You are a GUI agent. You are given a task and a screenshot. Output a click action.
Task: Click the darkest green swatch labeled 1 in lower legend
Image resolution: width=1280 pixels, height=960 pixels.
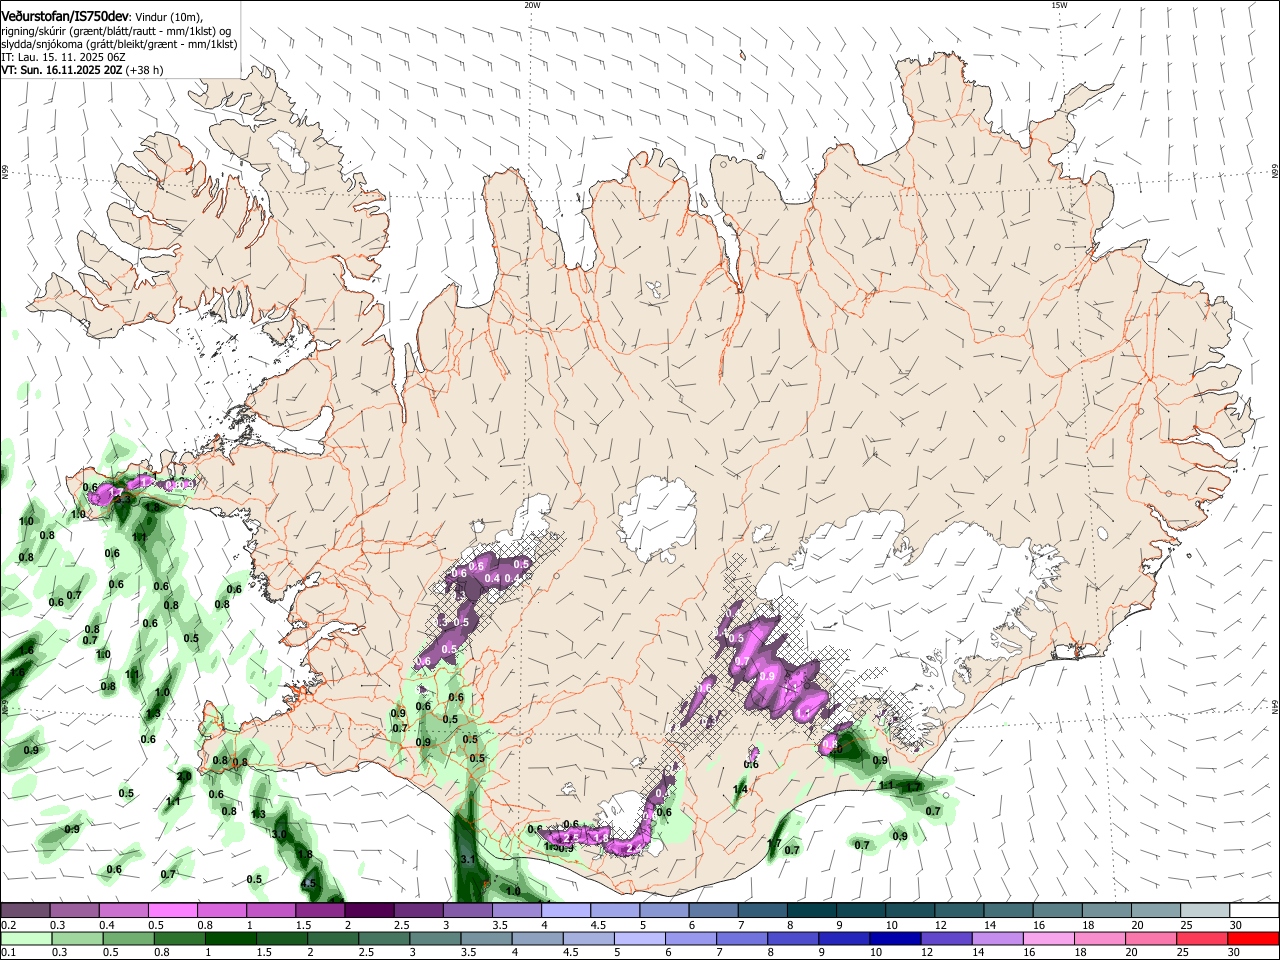click(230, 938)
